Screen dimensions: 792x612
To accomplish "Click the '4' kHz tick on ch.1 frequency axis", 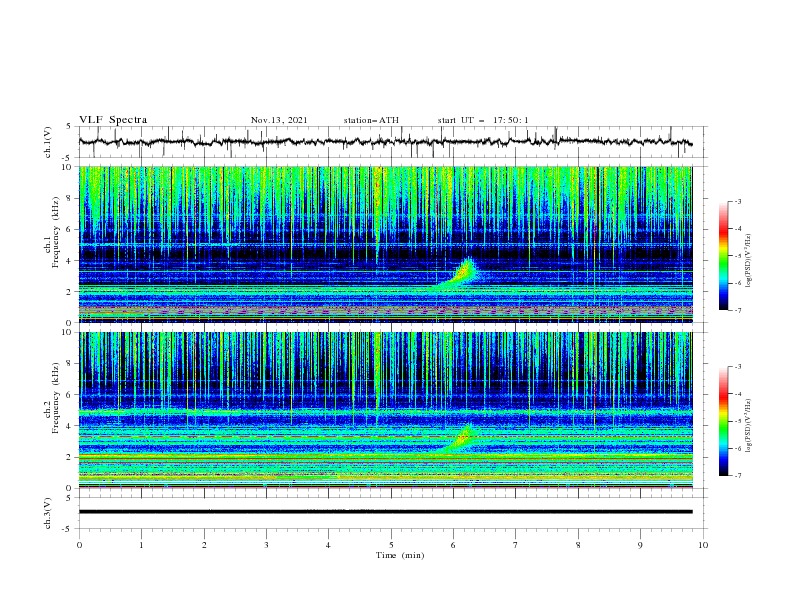I will (x=70, y=261).
